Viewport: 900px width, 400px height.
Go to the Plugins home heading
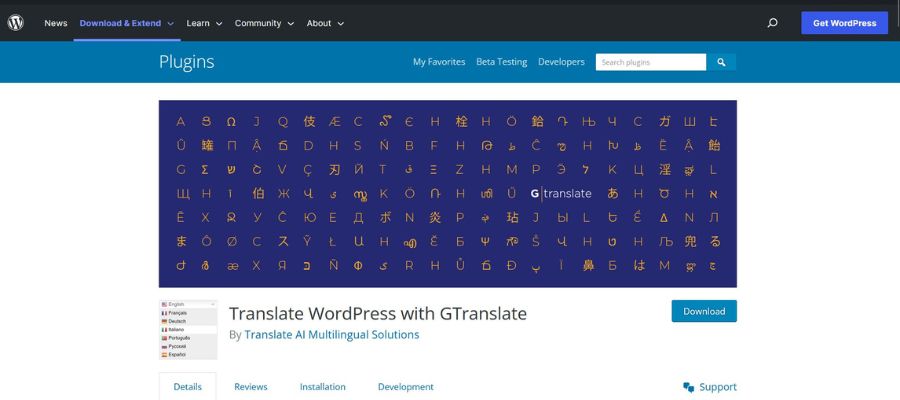[x=187, y=62]
